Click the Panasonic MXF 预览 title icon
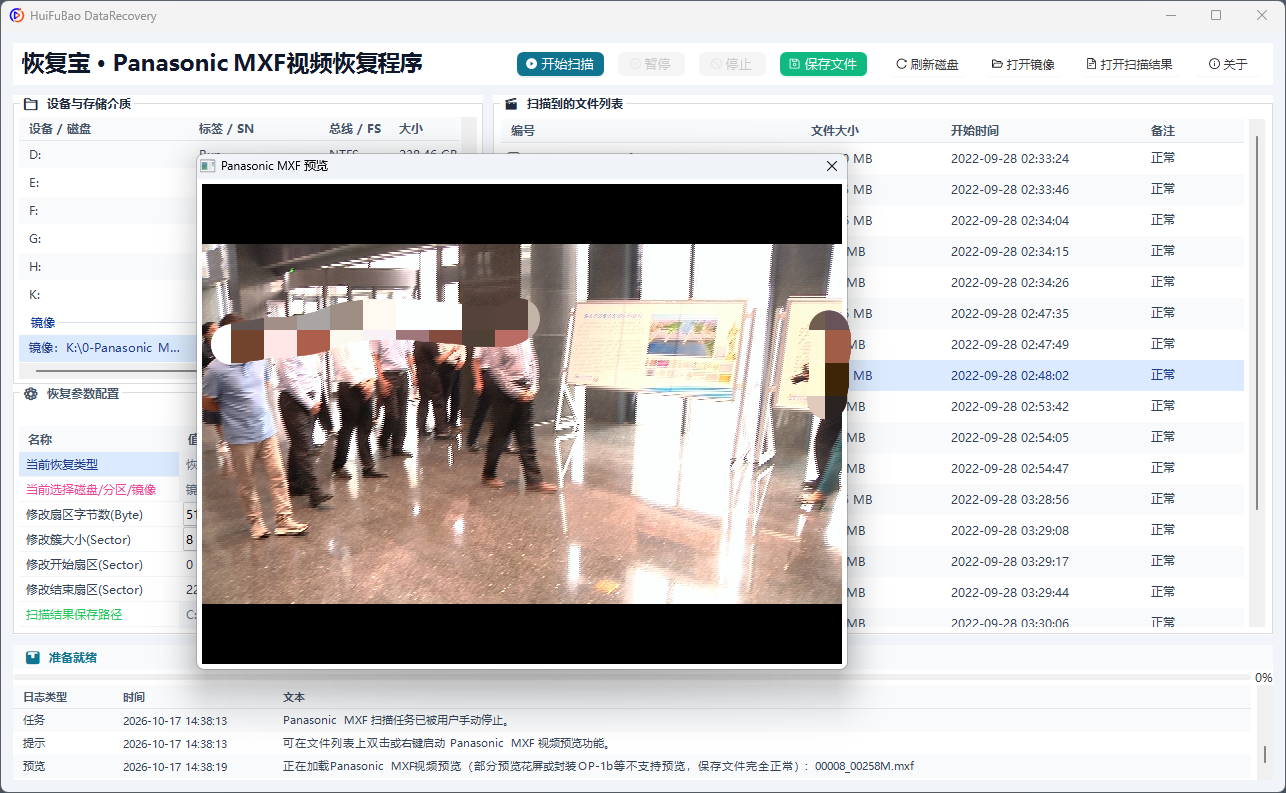The height and width of the screenshot is (793, 1286). (x=208, y=166)
